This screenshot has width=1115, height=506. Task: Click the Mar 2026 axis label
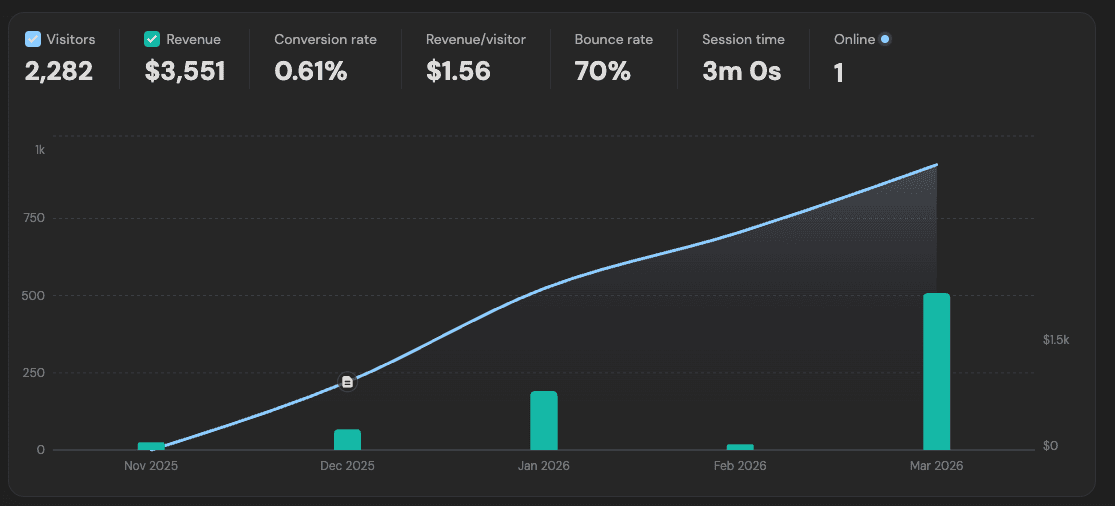tap(937, 466)
